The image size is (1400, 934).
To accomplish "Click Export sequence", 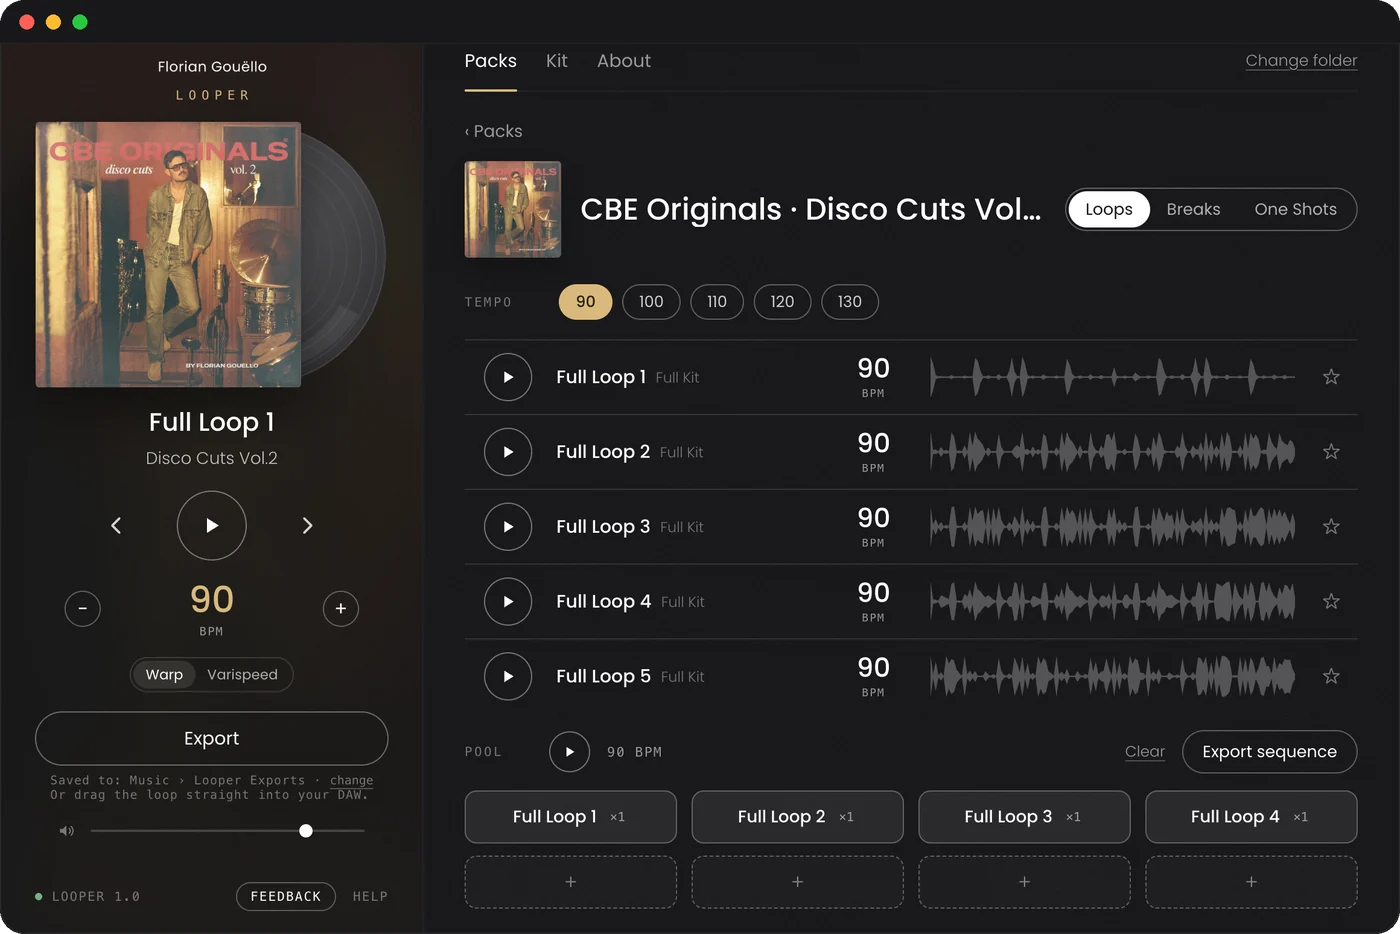I will (1269, 752).
